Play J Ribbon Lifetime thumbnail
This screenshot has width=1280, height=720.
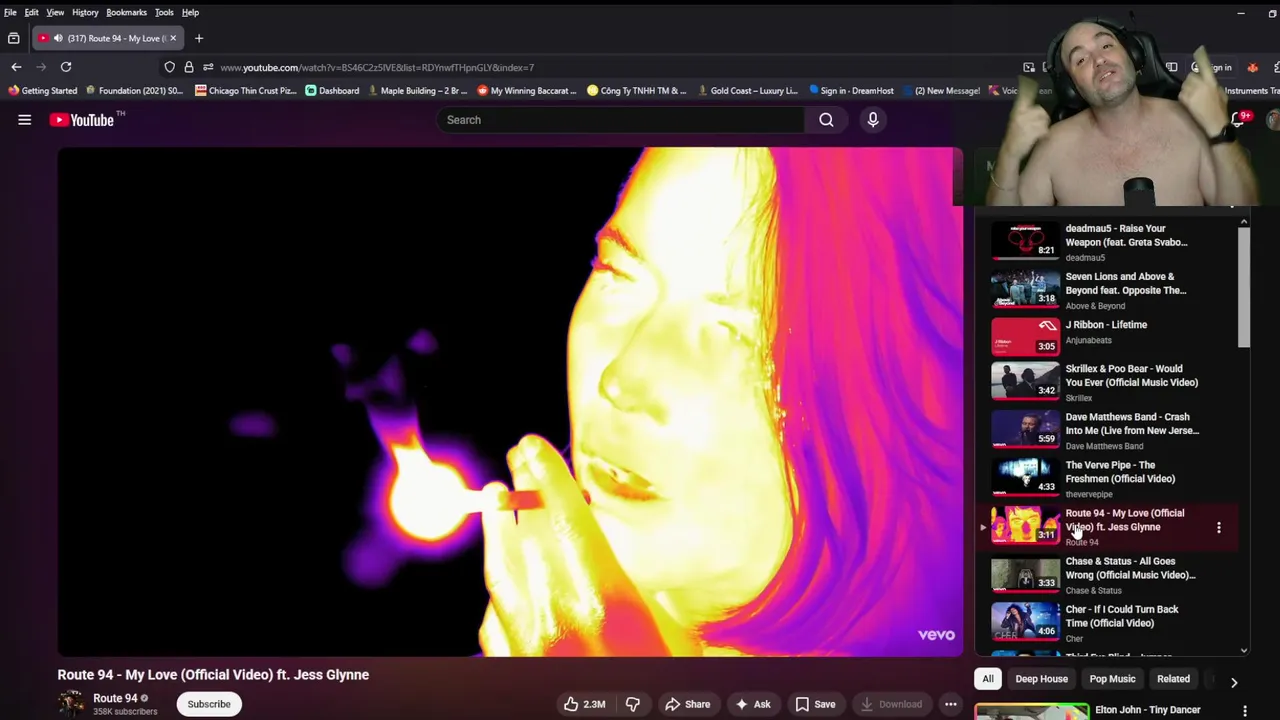coord(1025,337)
